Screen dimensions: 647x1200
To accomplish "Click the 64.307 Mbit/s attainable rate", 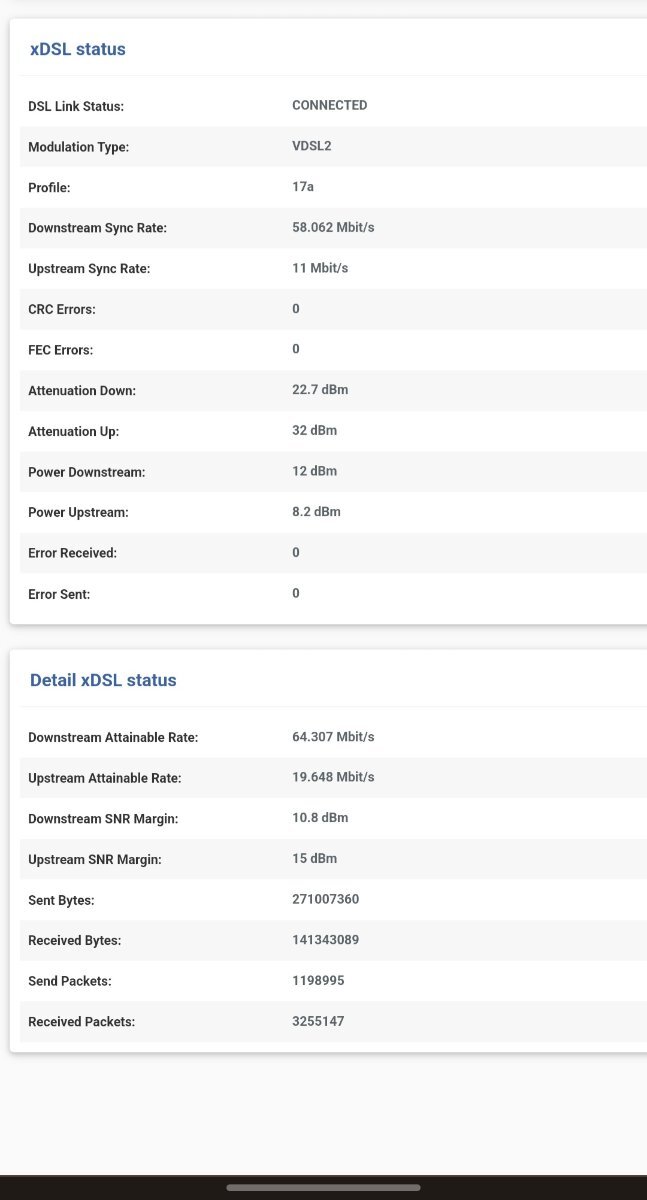I will click(333, 737).
